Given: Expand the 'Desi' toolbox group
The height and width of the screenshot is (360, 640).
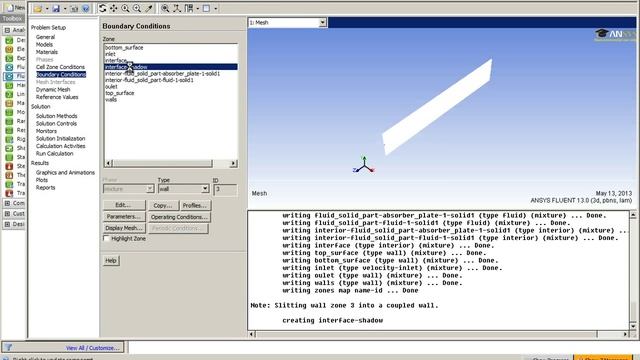Looking at the screenshot, I should pyautogui.click(x=7, y=224).
